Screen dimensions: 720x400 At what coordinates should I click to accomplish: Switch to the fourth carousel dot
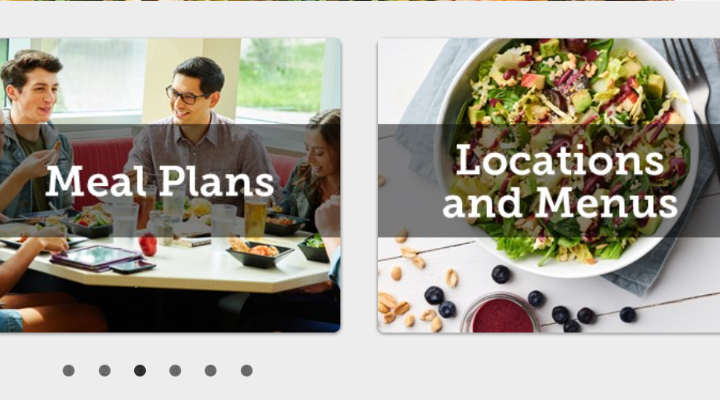pyautogui.click(x=175, y=371)
